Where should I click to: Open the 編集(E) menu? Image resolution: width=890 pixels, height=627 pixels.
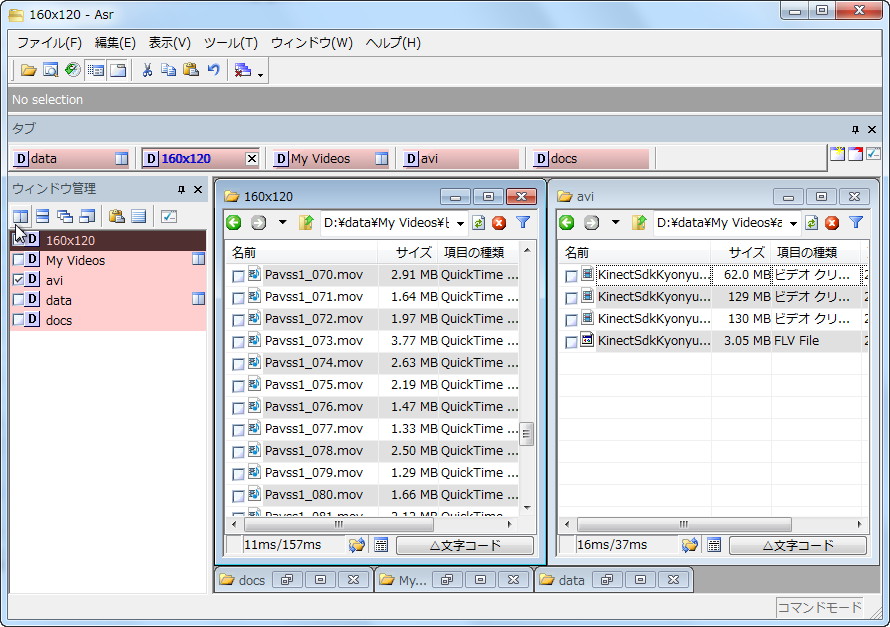tap(115, 43)
